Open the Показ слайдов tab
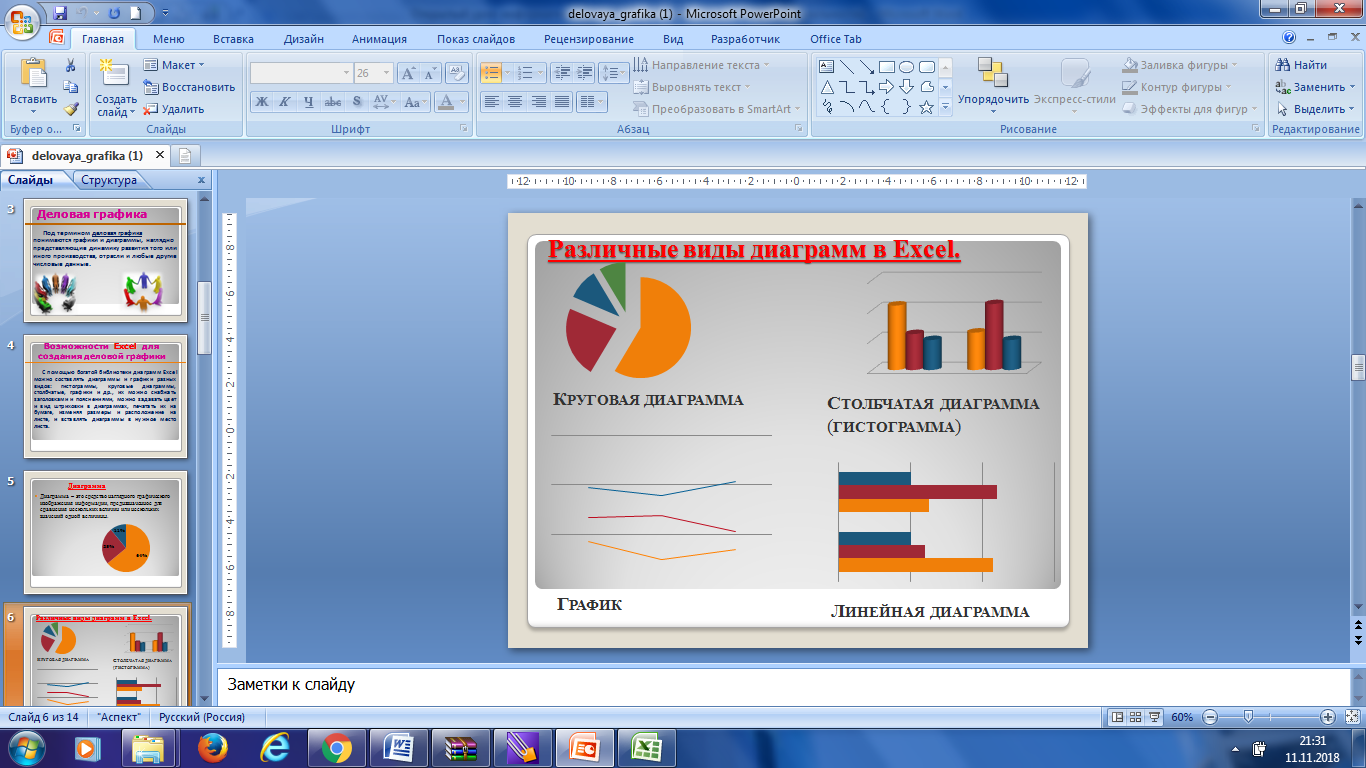 tap(476, 39)
